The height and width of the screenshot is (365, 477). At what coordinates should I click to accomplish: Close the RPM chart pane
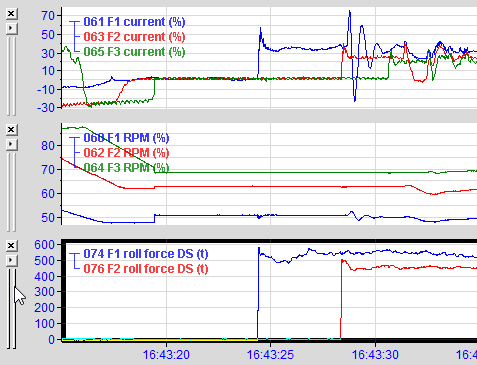(11, 129)
